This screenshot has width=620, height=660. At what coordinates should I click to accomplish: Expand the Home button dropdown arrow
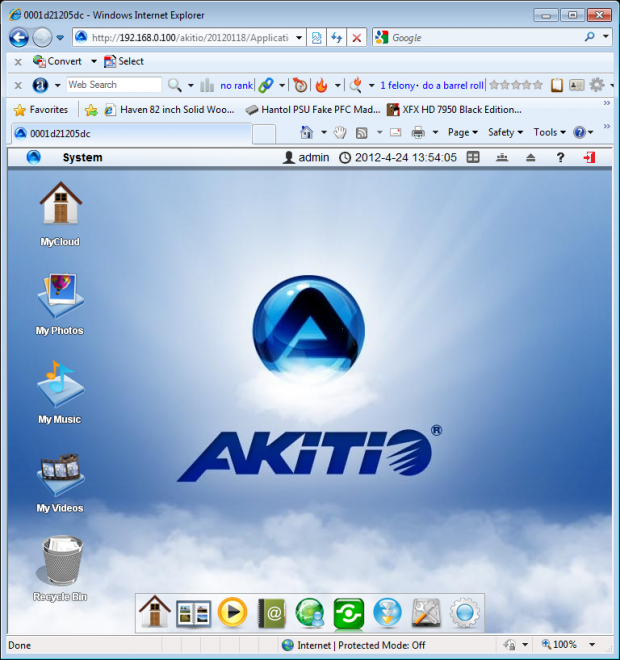(x=324, y=133)
